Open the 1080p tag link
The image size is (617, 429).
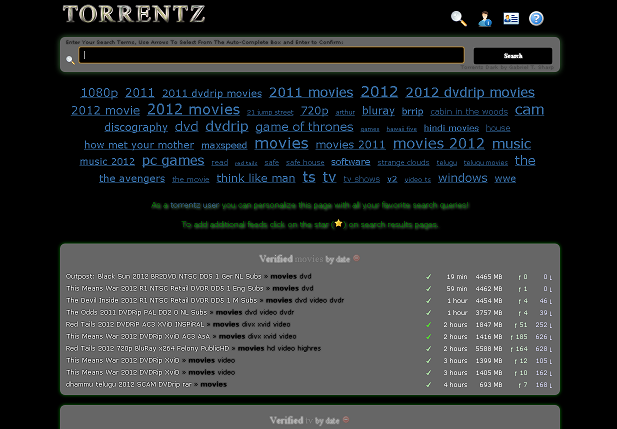point(99,93)
